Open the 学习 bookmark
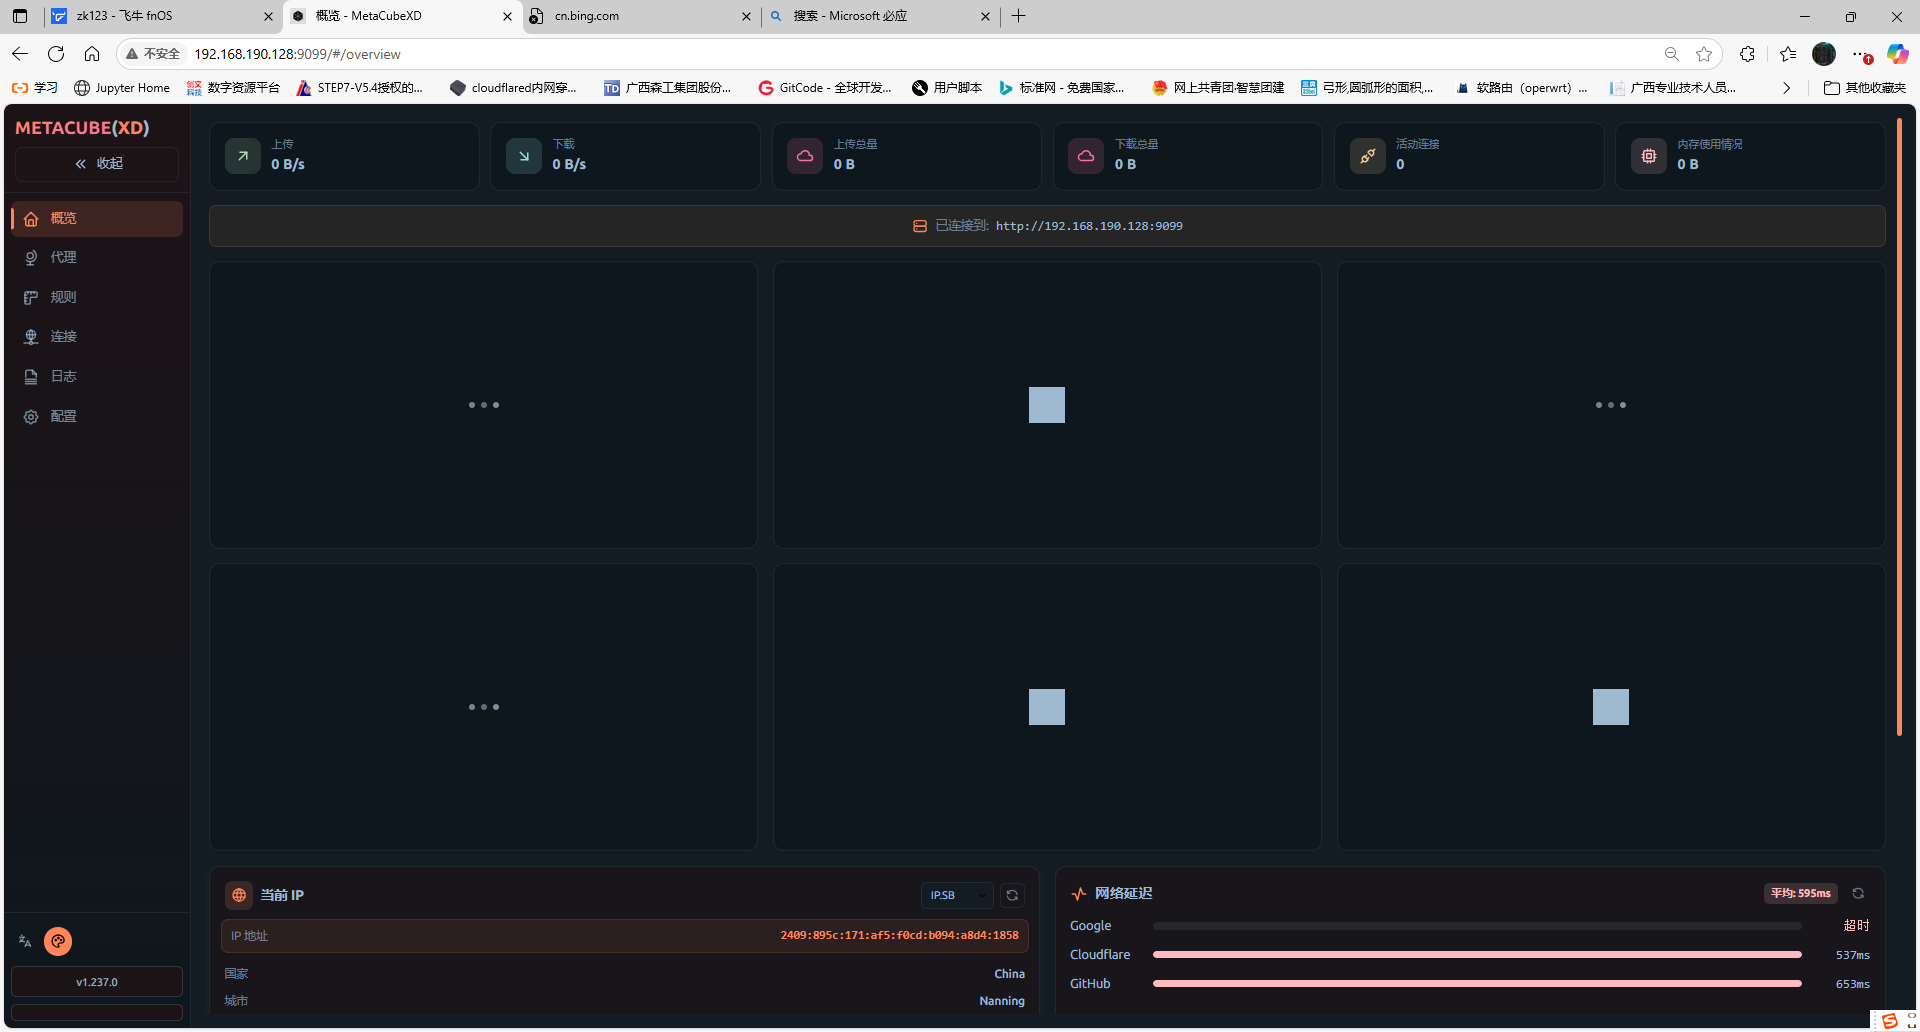 tap(35, 88)
